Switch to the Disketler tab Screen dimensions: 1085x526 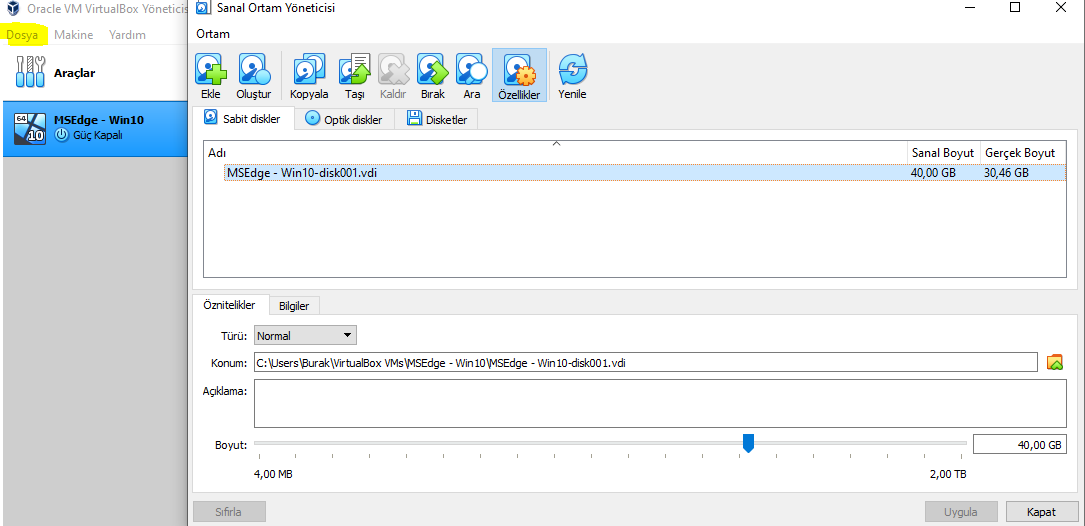(437, 119)
